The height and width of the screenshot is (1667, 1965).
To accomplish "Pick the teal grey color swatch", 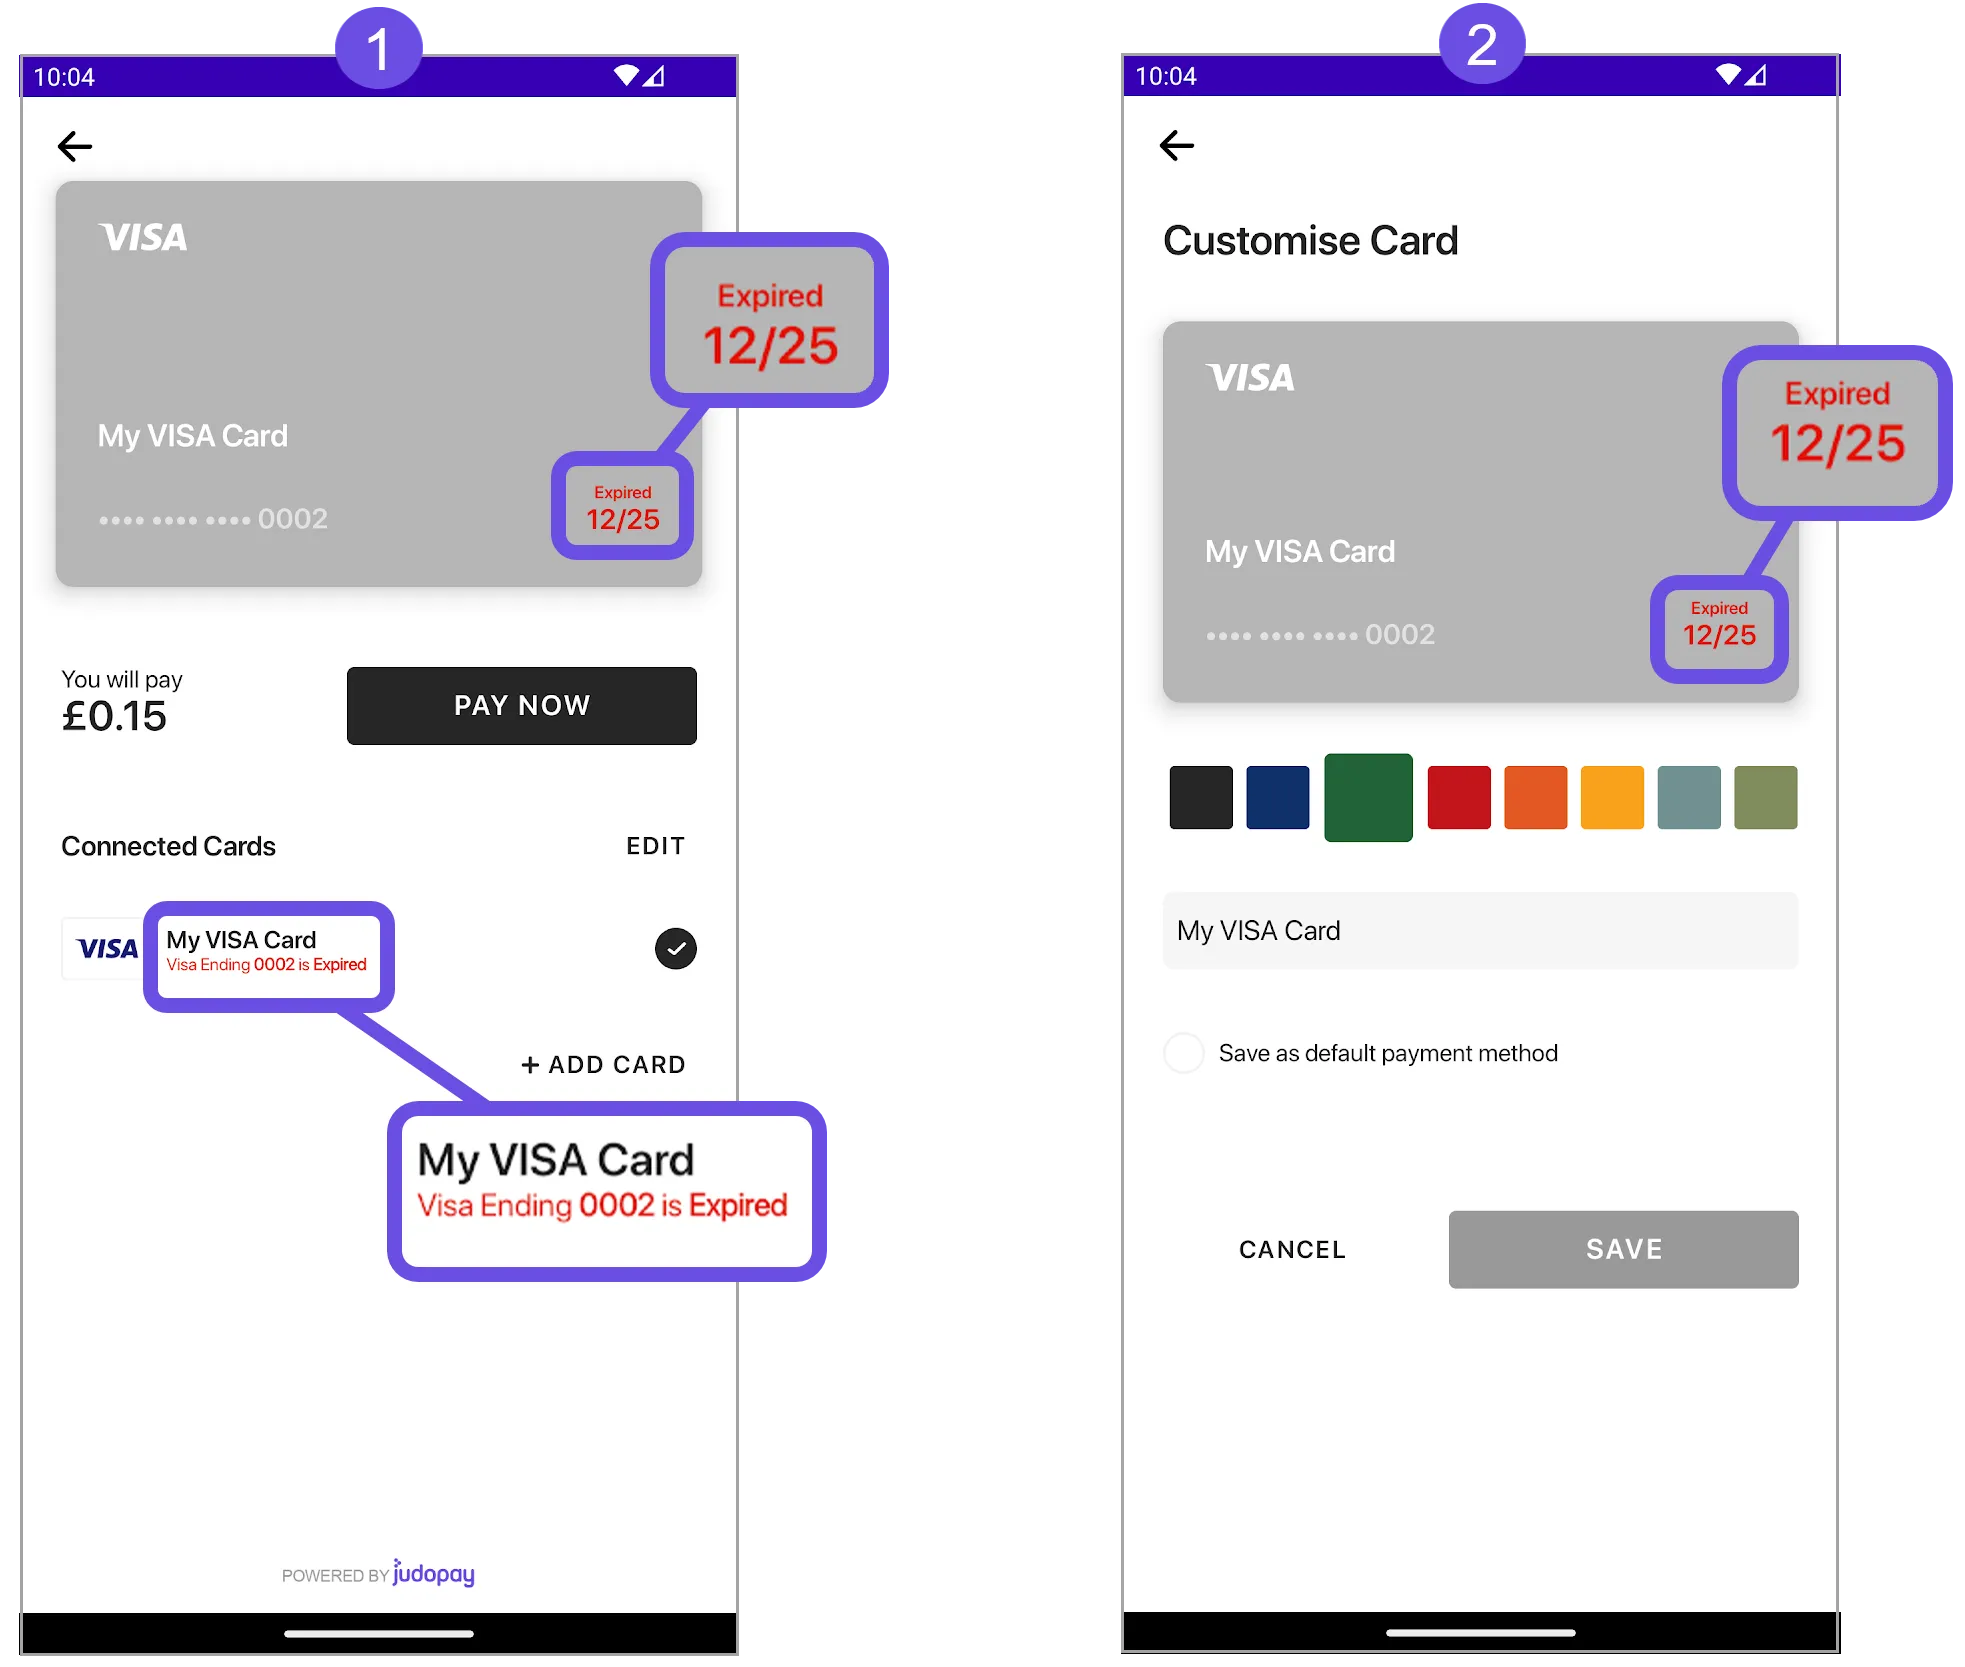I will pos(1689,797).
